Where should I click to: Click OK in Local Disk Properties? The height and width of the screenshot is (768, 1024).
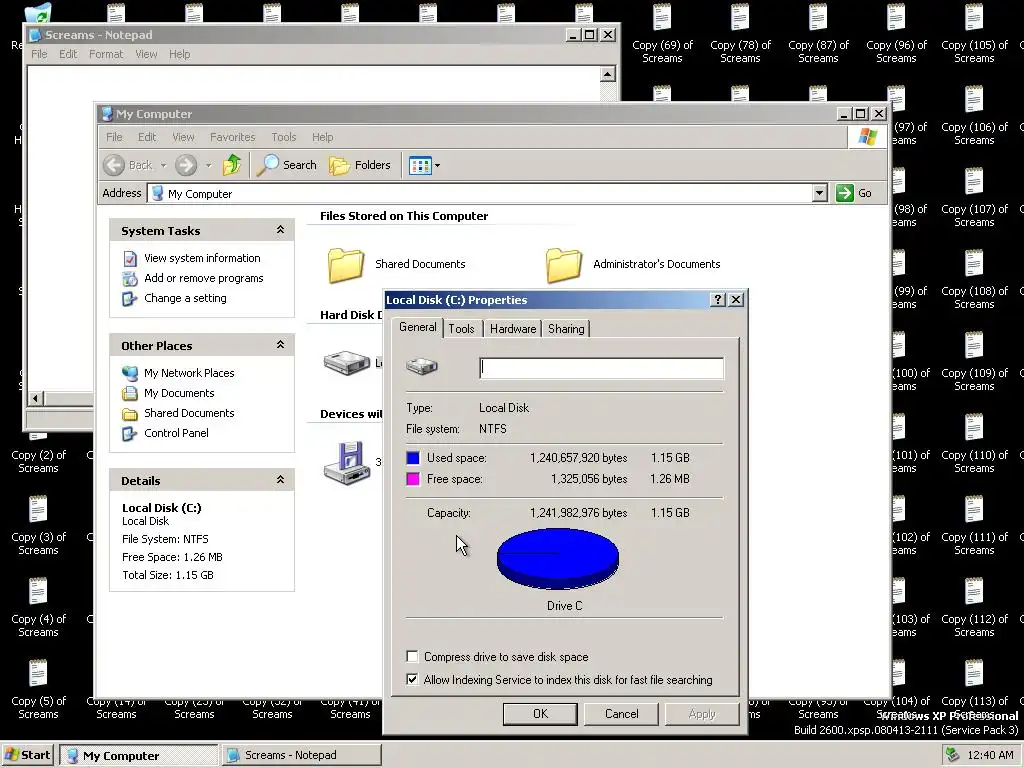tap(540, 714)
